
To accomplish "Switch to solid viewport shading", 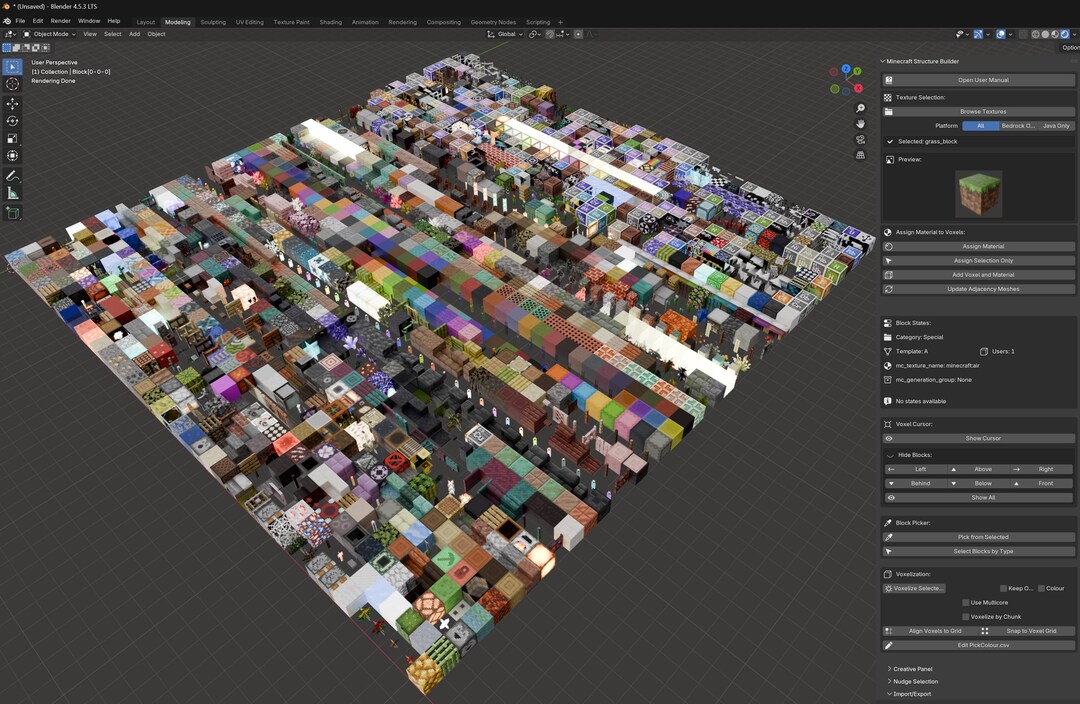I will [x=1045, y=34].
